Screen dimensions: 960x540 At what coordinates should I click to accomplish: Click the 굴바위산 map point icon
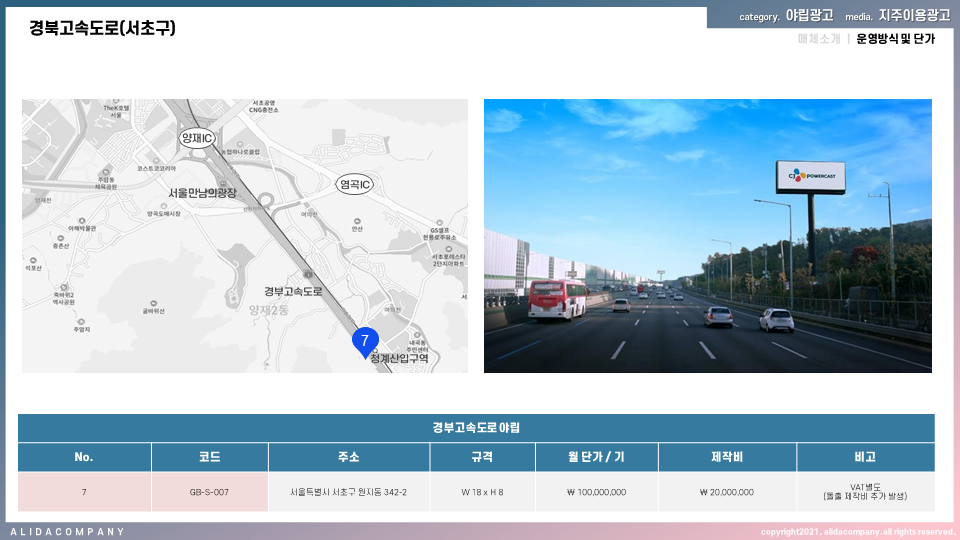pyautogui.click(x=152, y=302)
